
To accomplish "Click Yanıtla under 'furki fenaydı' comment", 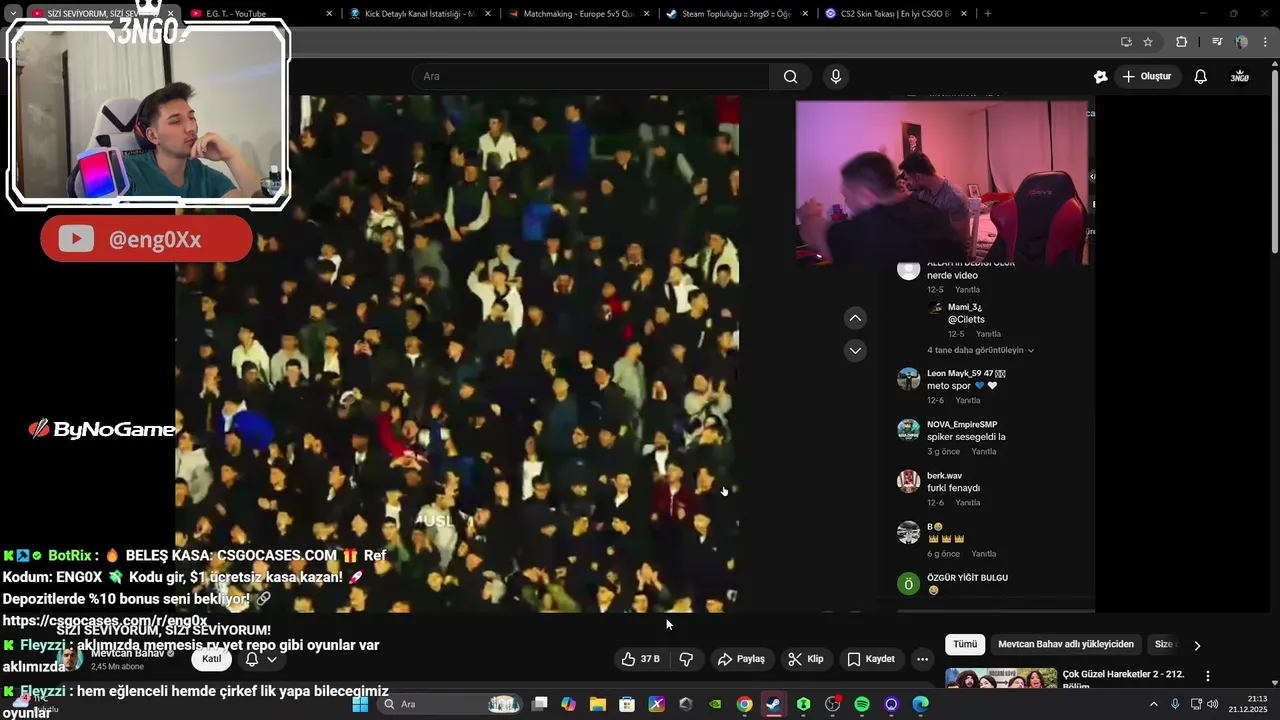I will click(x=967, y=503).
